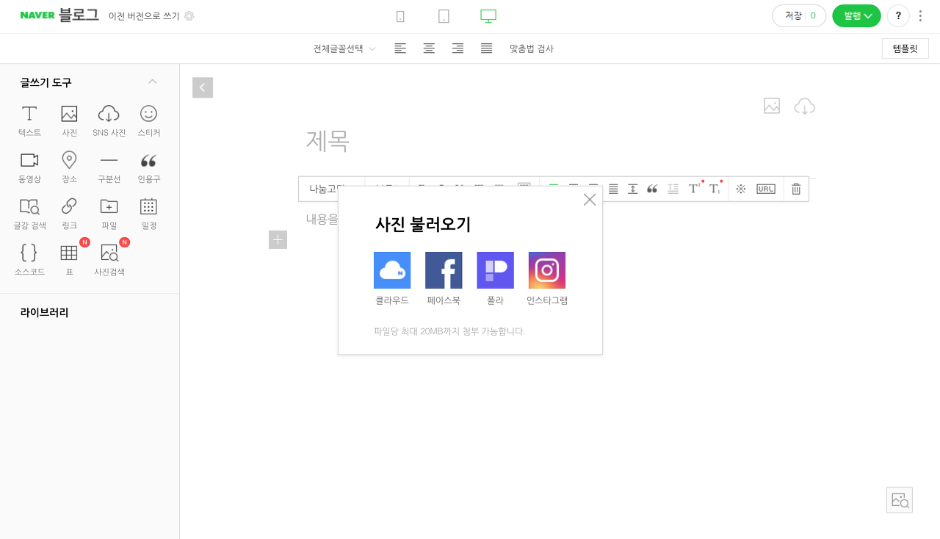Switch to desktop monitor preview

coord(489,16)
